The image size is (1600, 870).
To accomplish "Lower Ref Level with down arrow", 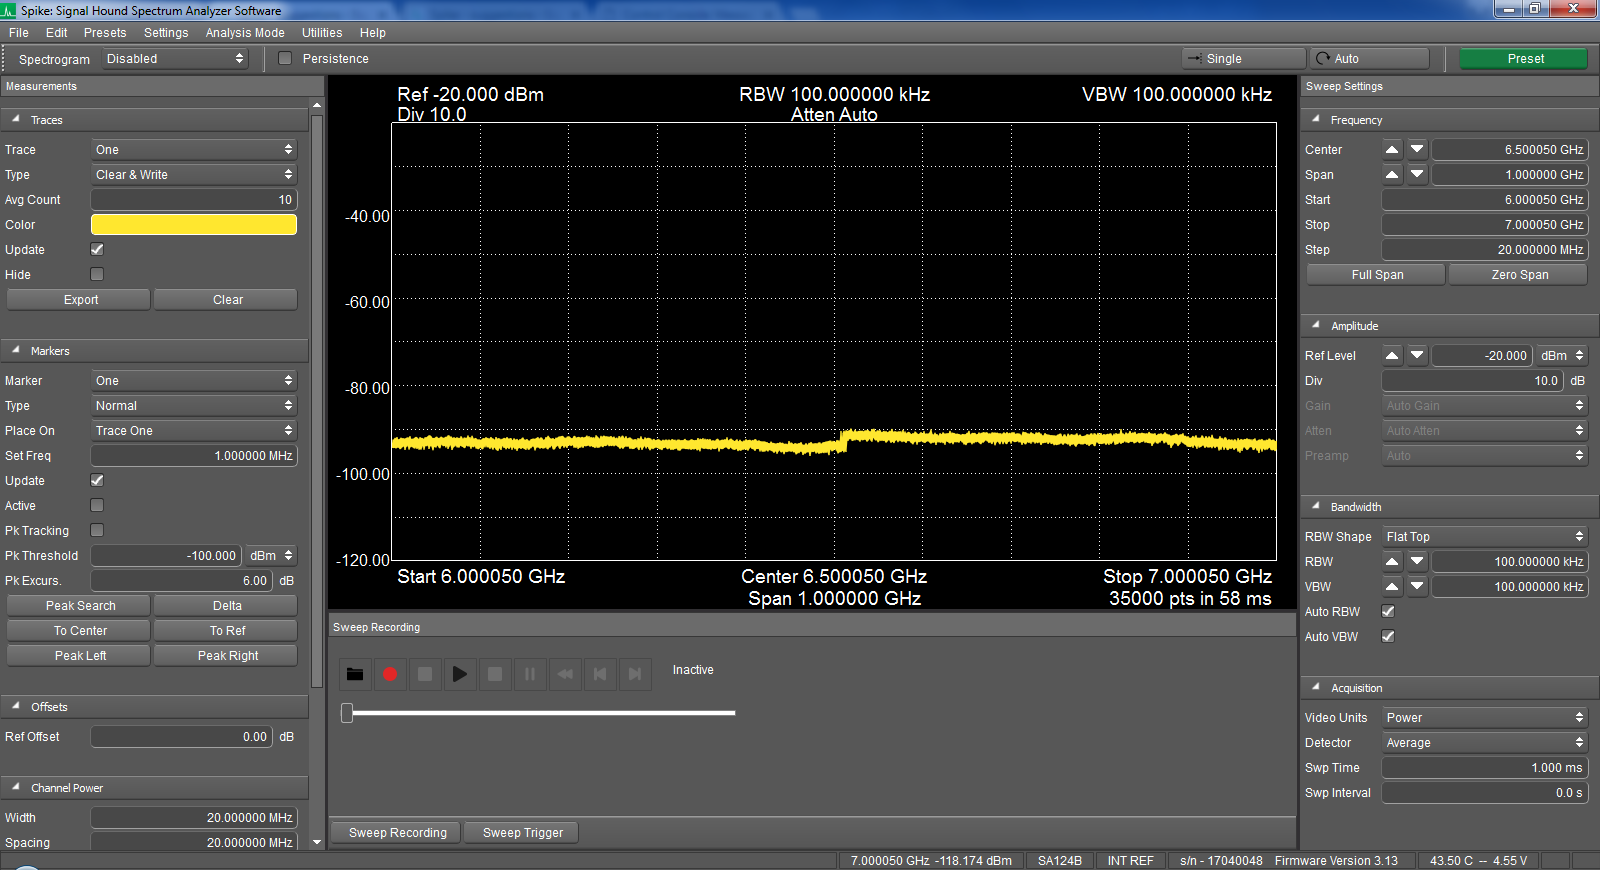I will [1417, 355].
